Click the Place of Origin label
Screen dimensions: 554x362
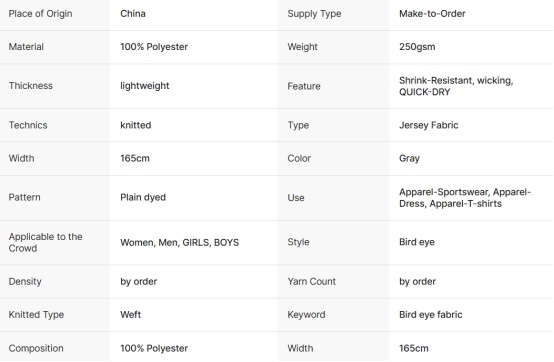coord(40,14)
